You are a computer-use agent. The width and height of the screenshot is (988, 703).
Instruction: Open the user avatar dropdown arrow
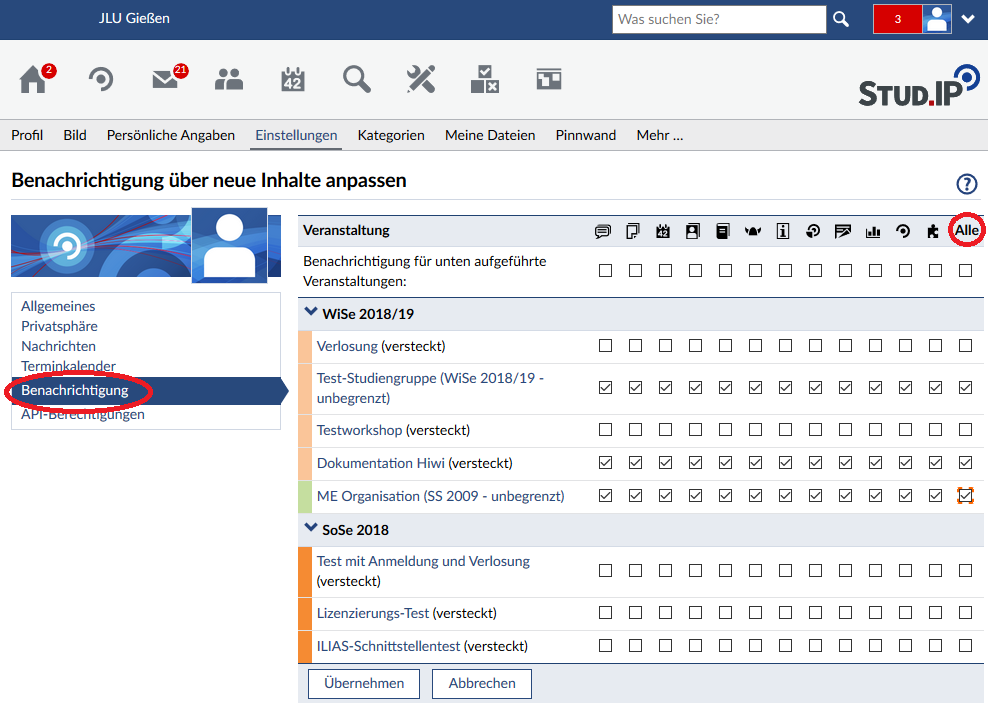pyautogui.click(x=967, y=19)
